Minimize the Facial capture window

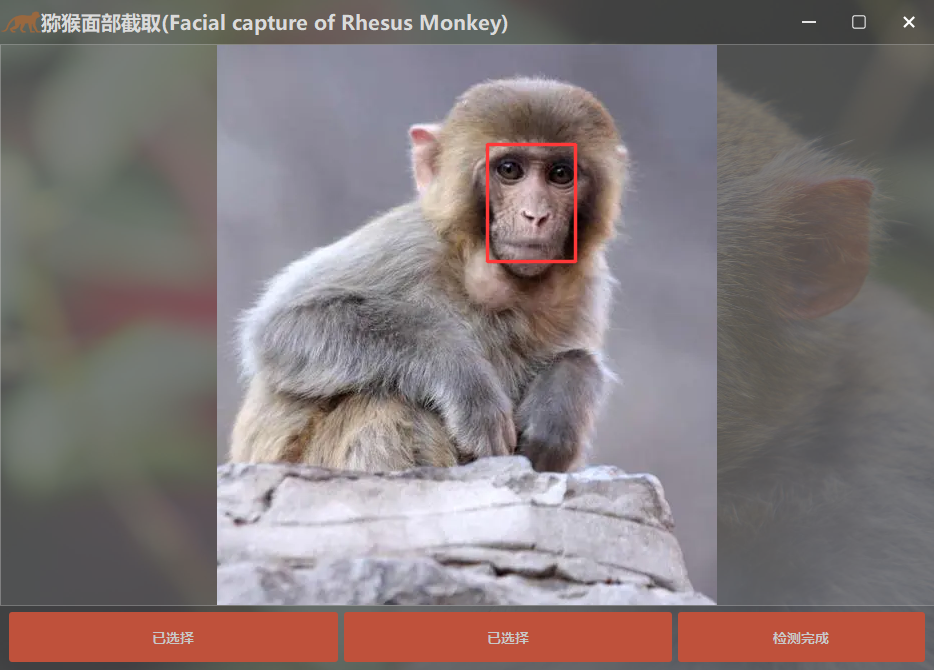point(808,22)
